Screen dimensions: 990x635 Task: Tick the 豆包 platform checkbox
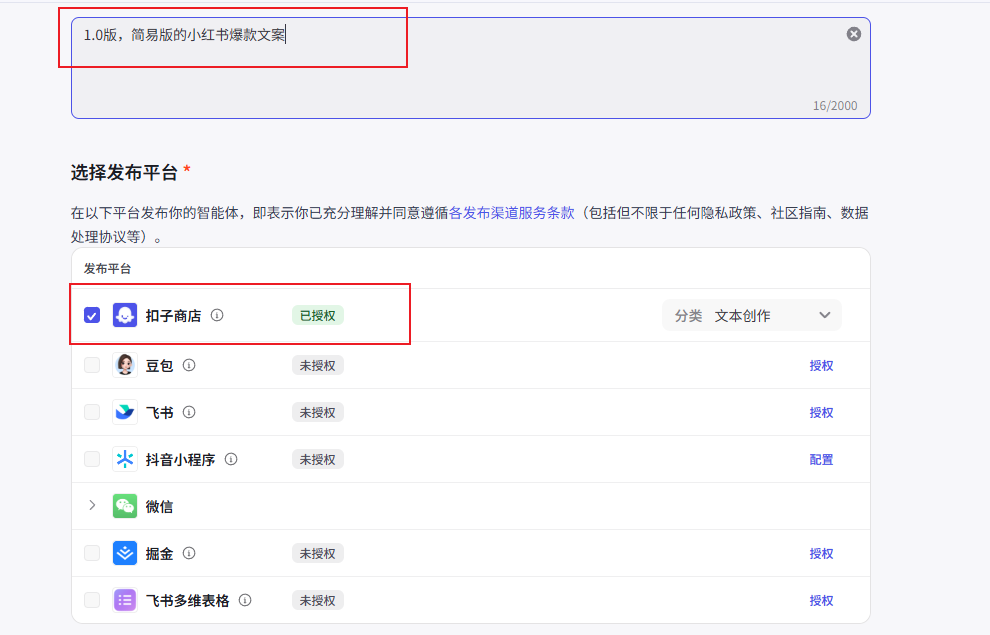point(92,365)
